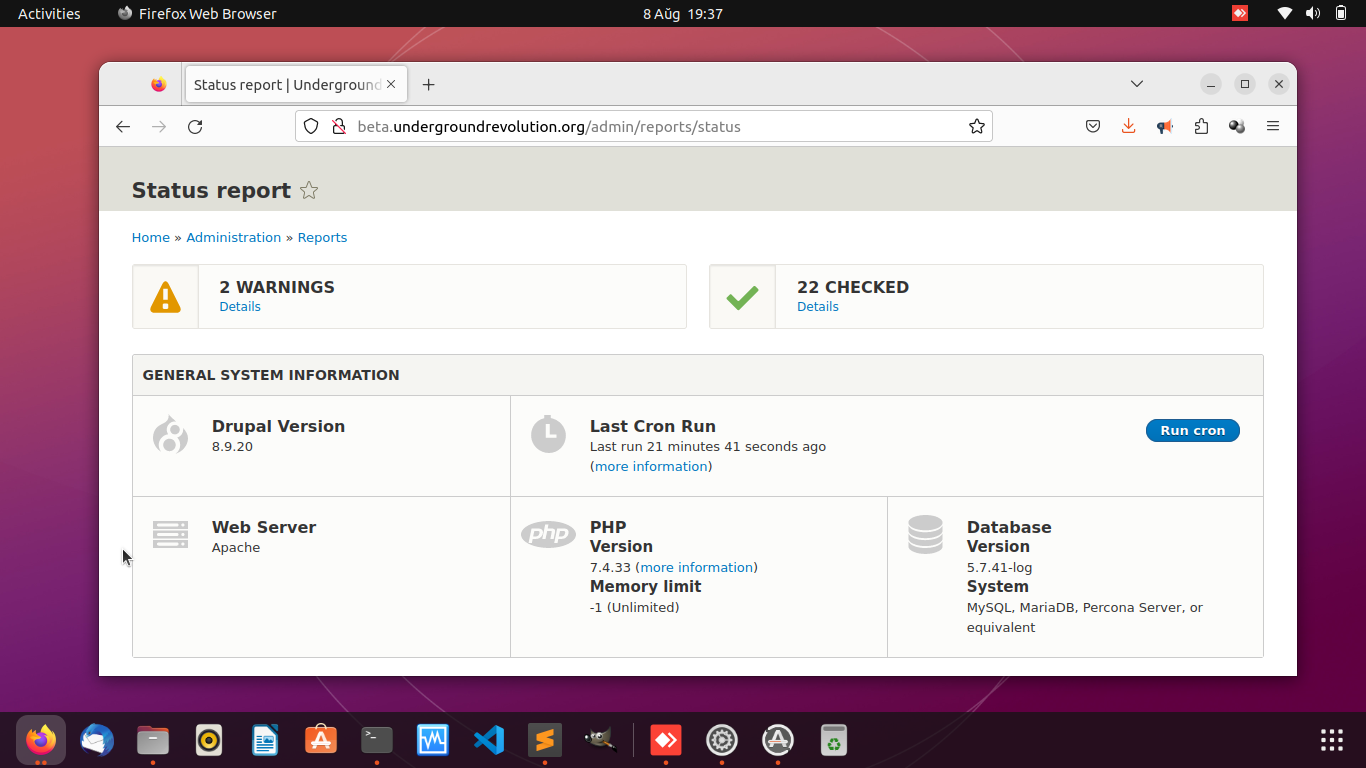Launch GIMP from the dock
Image resolution: width=1366 pixels, height=768 pixels.
pyautogui.click(x=601, y=740)
